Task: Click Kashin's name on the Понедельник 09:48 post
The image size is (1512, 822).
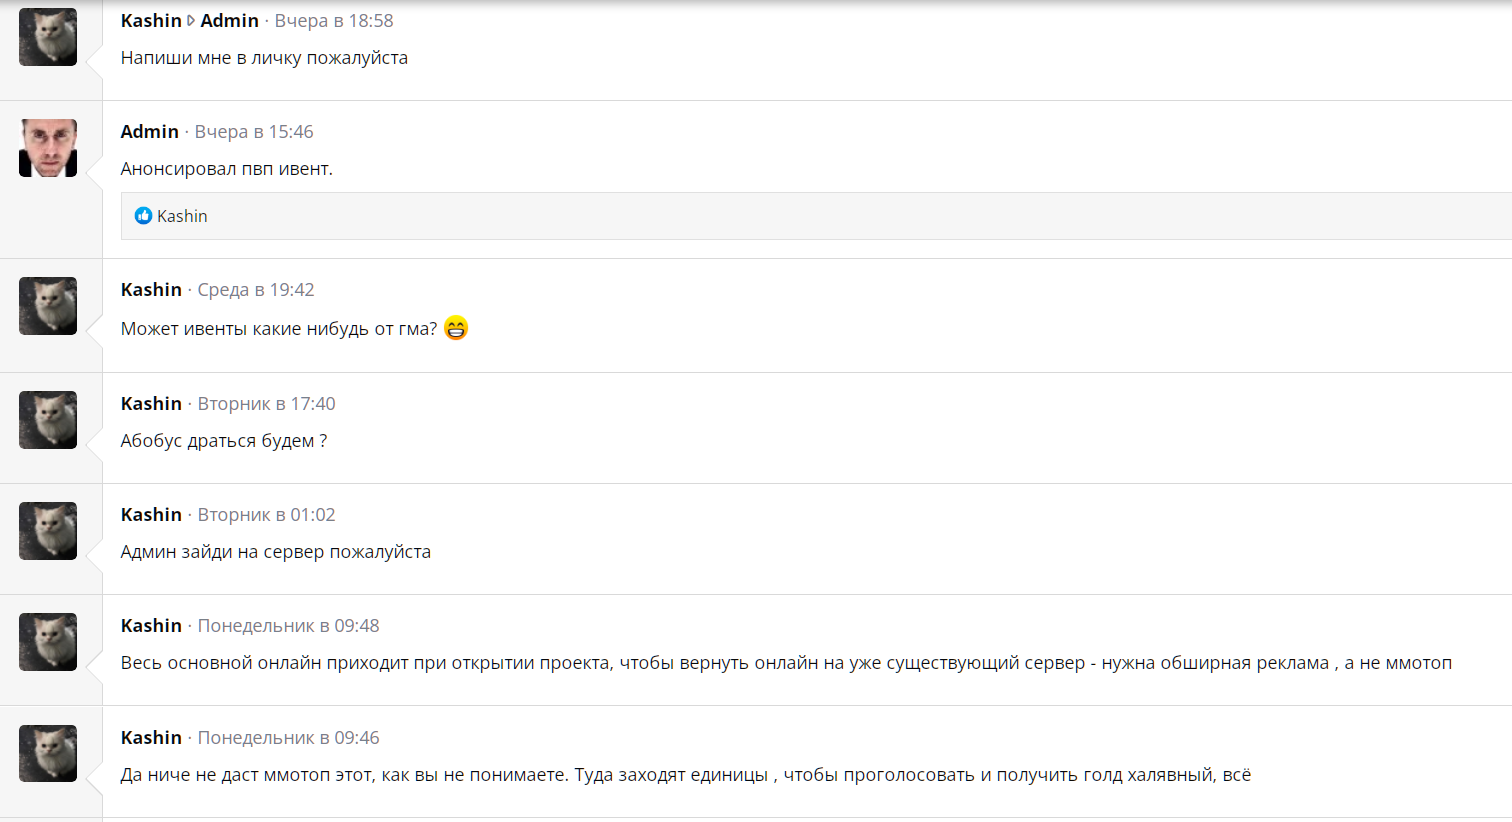Action: click(x=151, y=626)
